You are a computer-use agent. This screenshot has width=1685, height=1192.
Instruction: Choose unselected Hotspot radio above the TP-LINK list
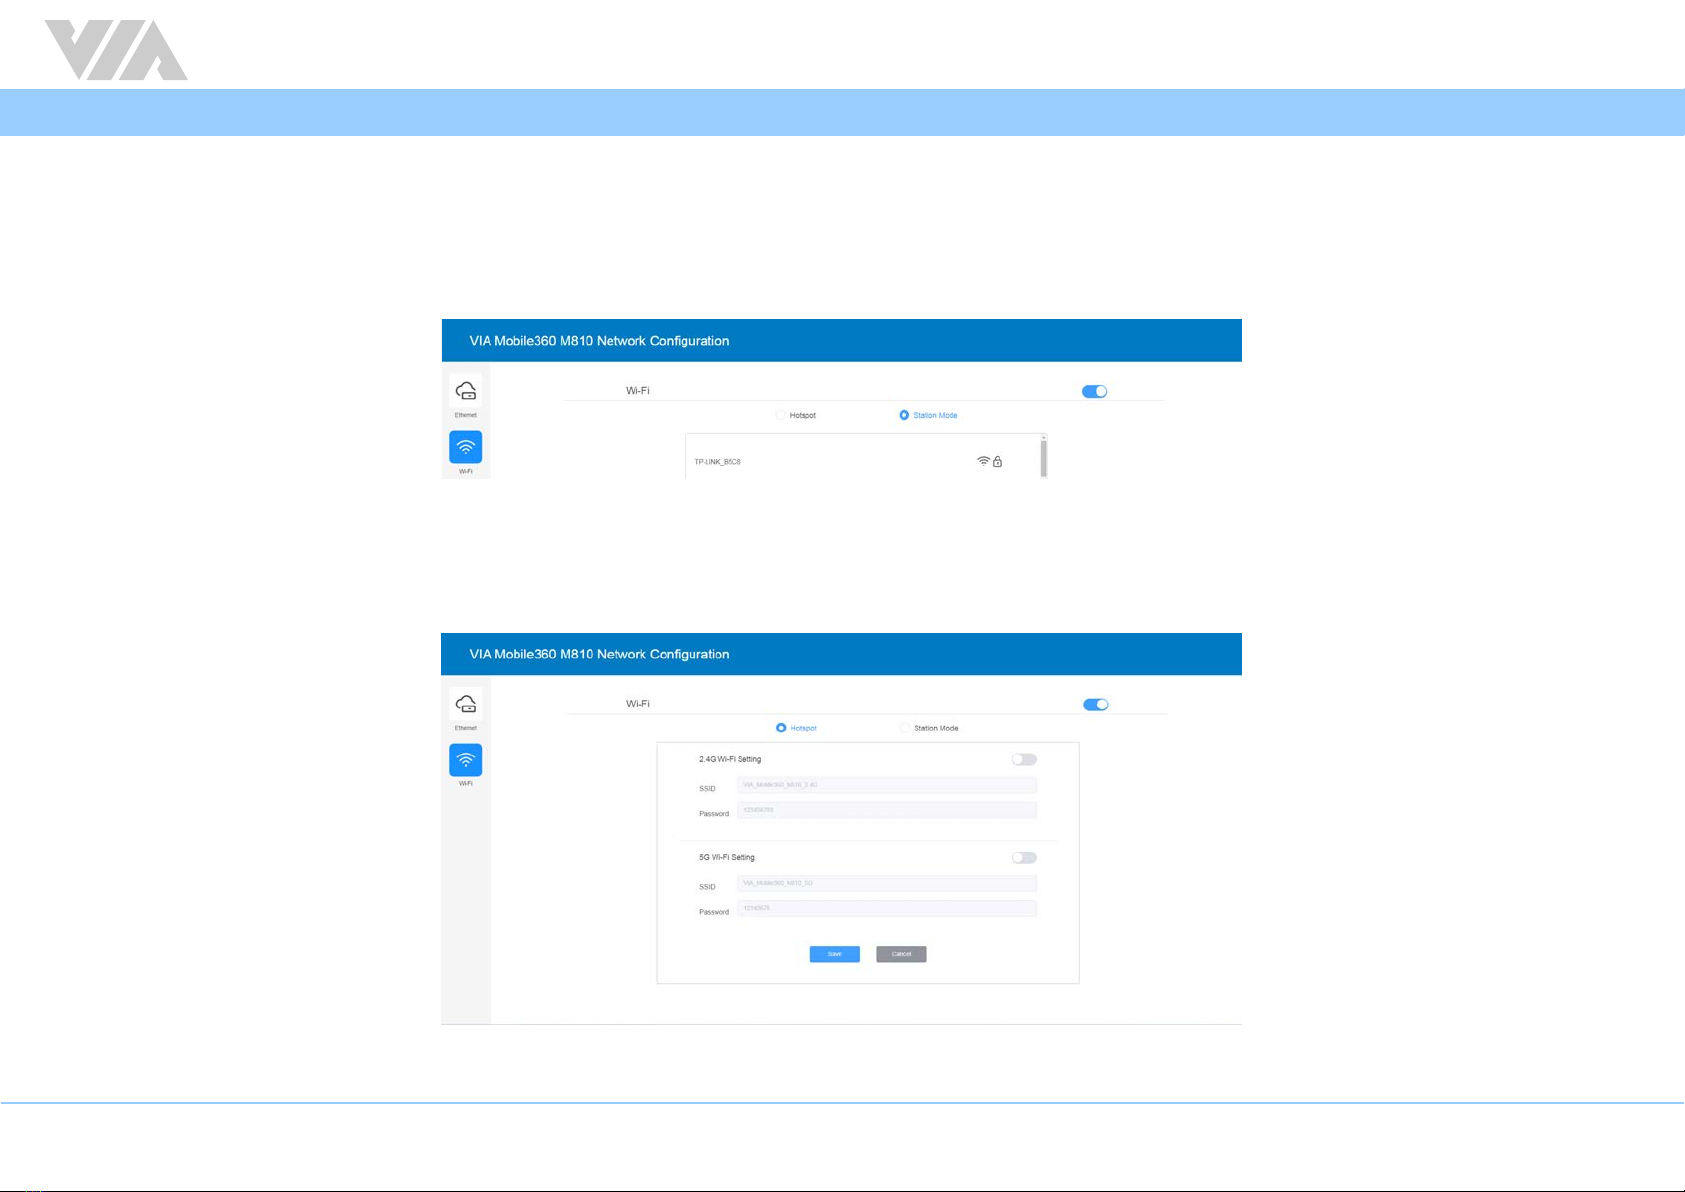[781, 415]
